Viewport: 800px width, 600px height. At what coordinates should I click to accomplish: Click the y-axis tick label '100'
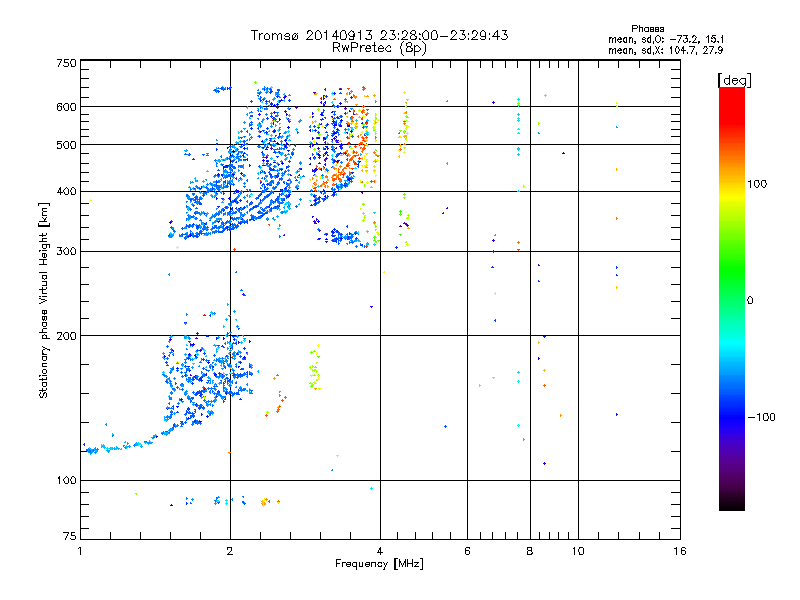[x=66, y=481]
